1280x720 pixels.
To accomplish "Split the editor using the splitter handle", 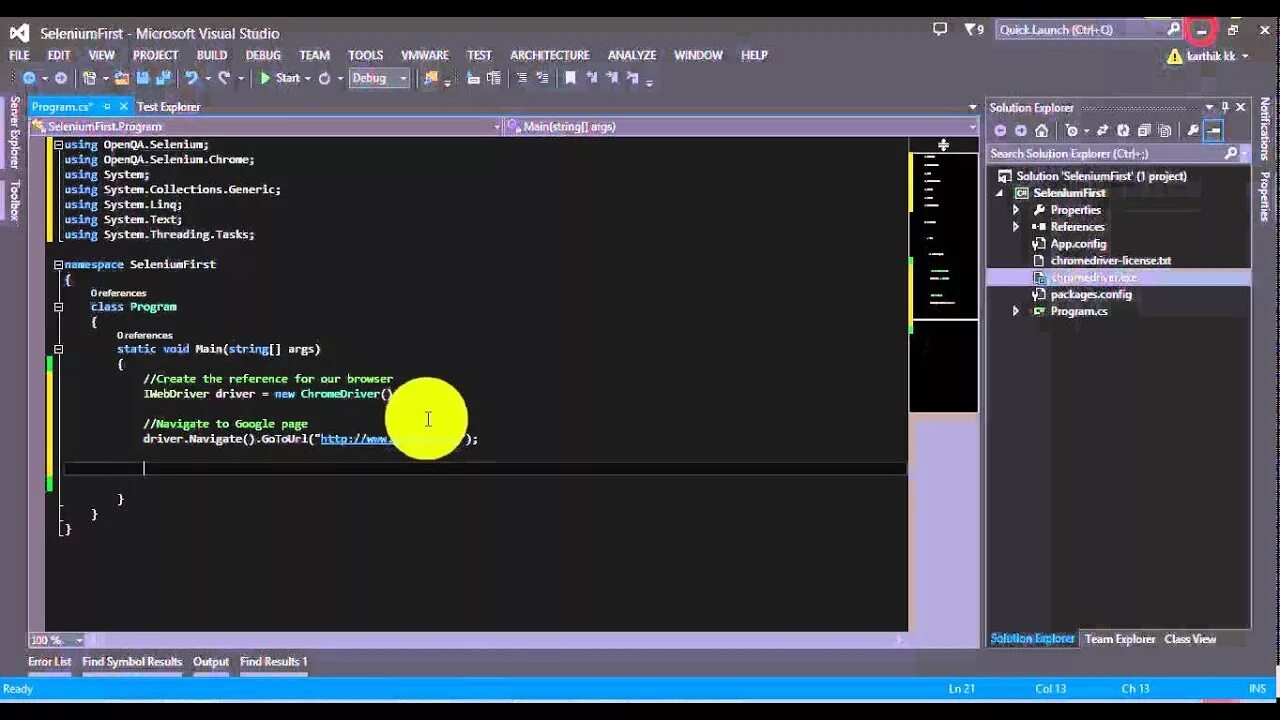I will pos(943,145).
